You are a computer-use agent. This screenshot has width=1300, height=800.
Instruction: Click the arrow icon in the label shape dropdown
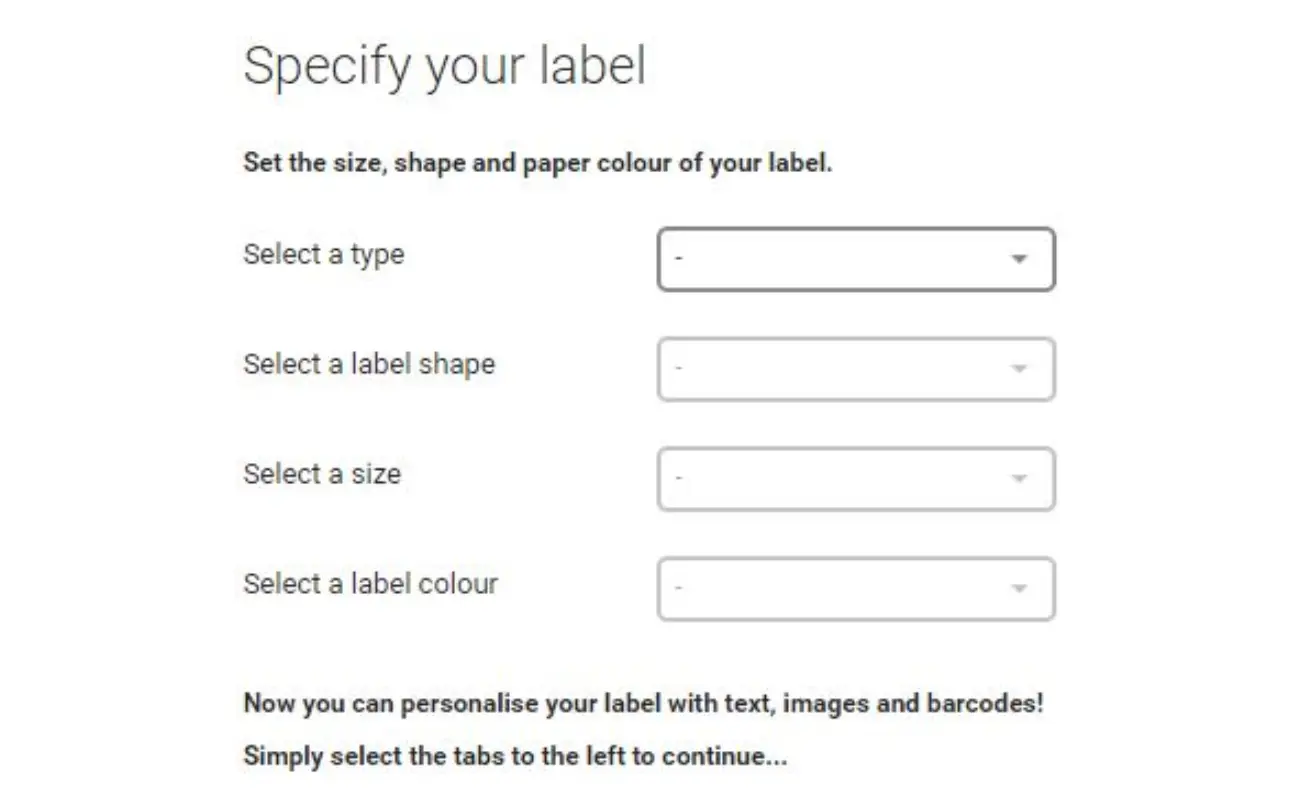click(1019, 370)
